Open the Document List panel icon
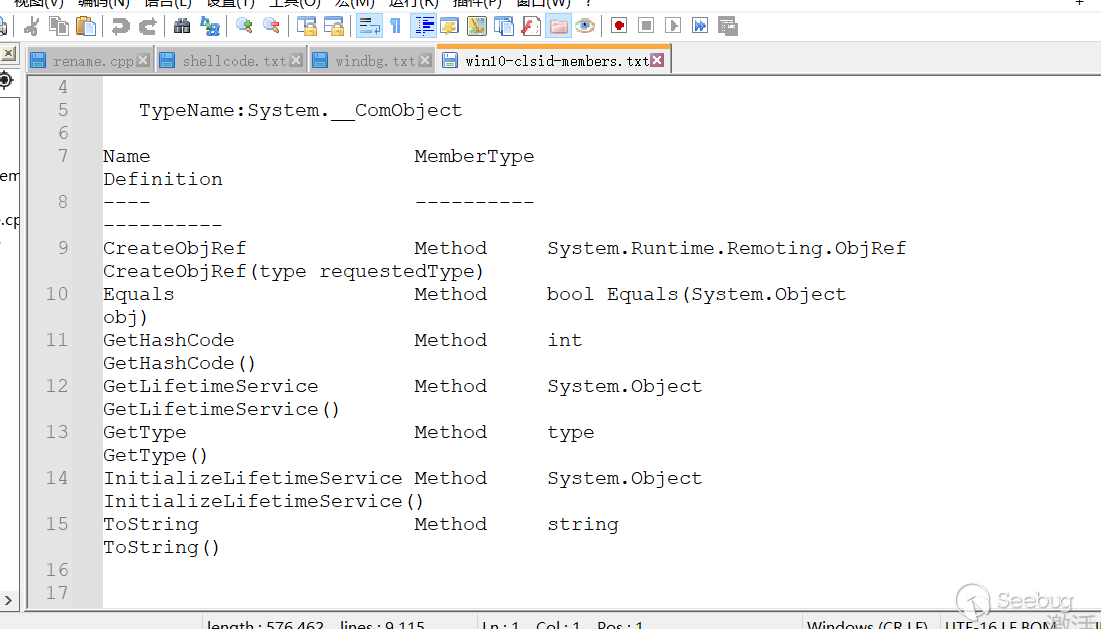Screen dimensions: 1101x629 click(x=504, y=27)
